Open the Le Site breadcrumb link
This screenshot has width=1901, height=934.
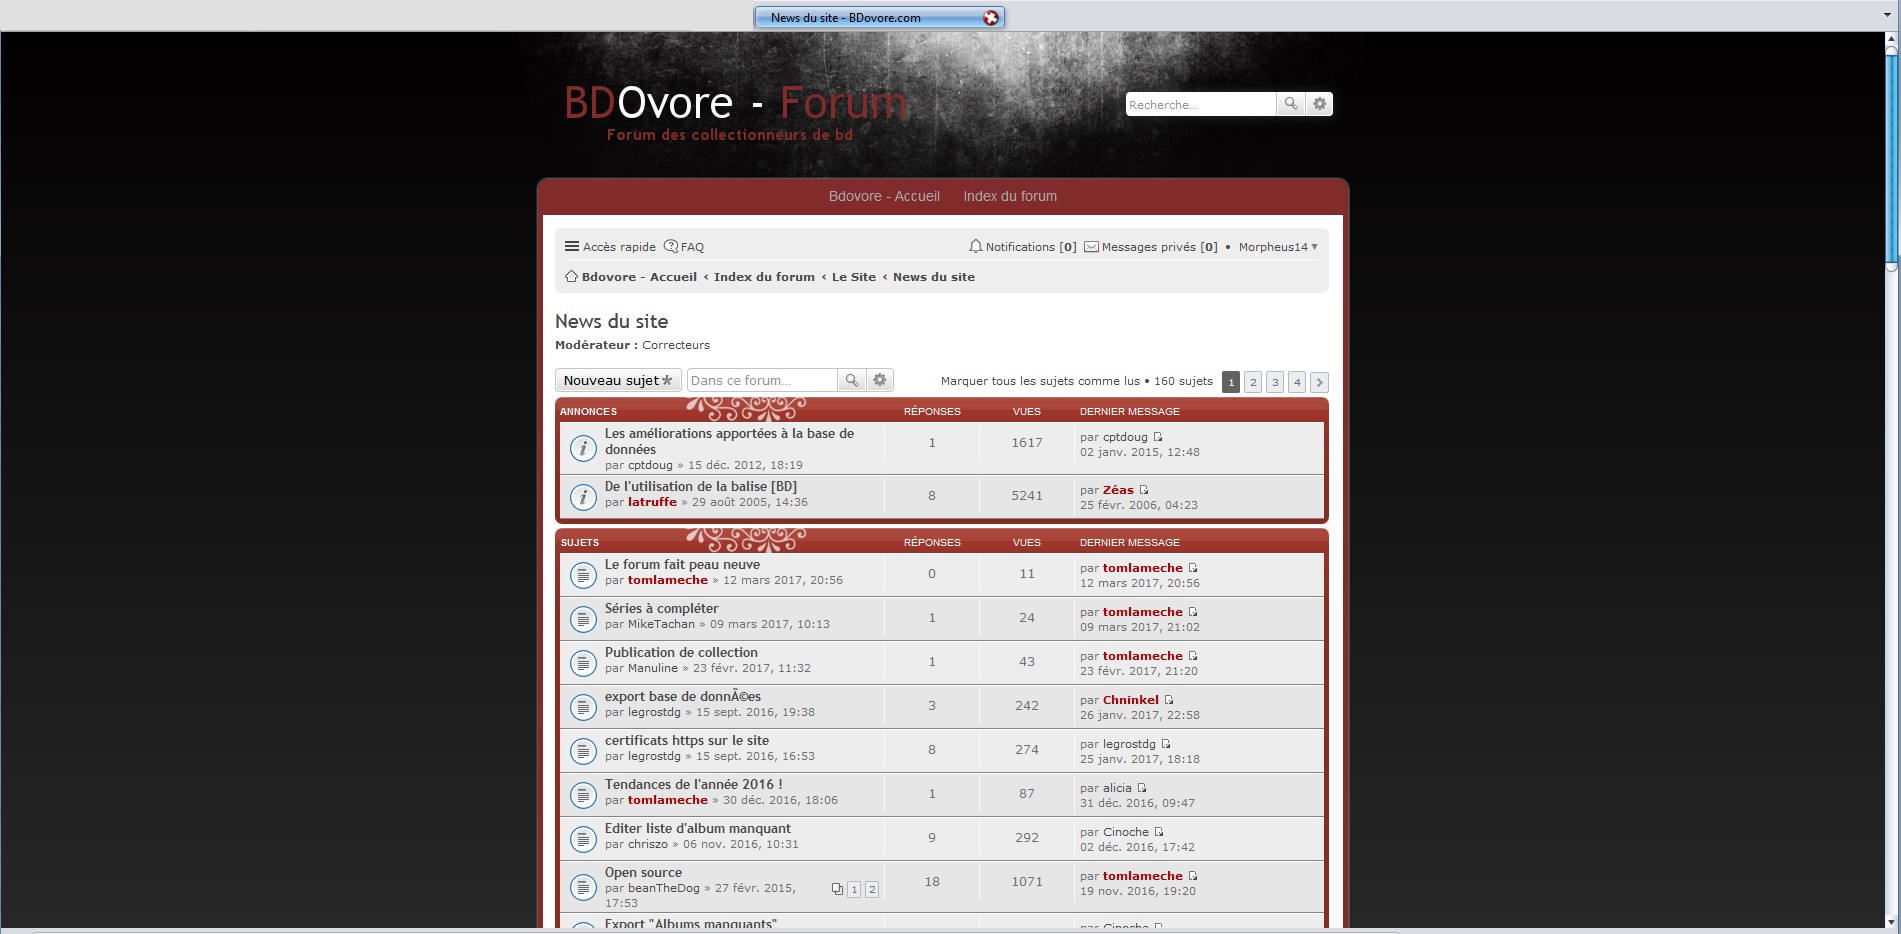[x=853, y=277]
